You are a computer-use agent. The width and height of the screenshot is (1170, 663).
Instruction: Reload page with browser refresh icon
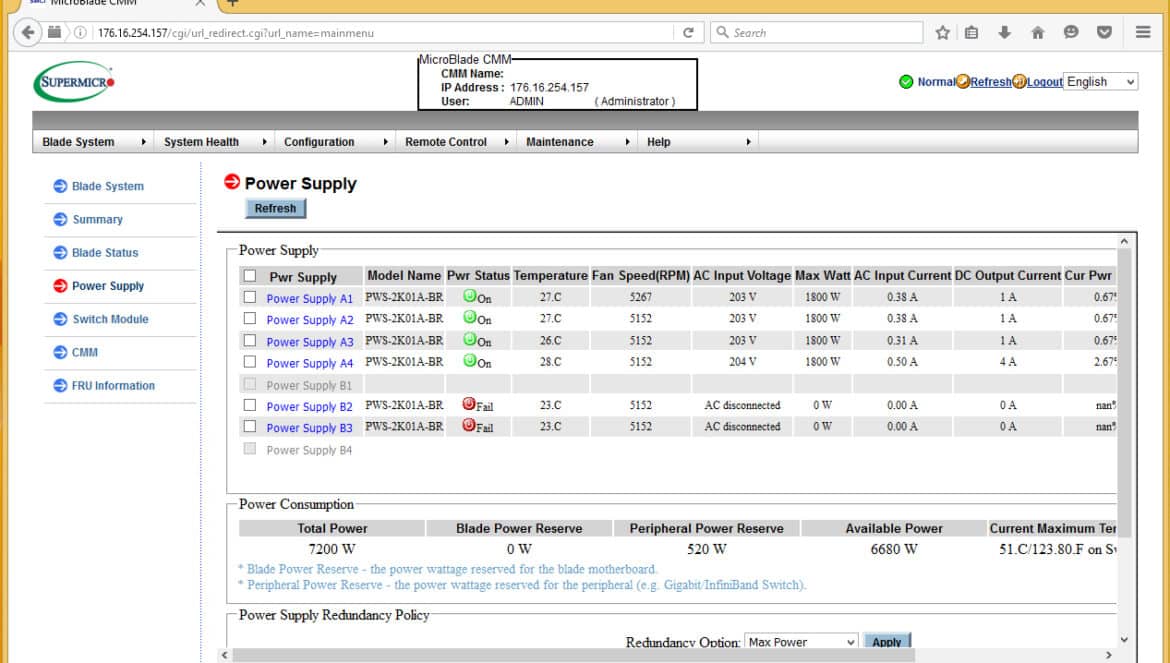688,32
